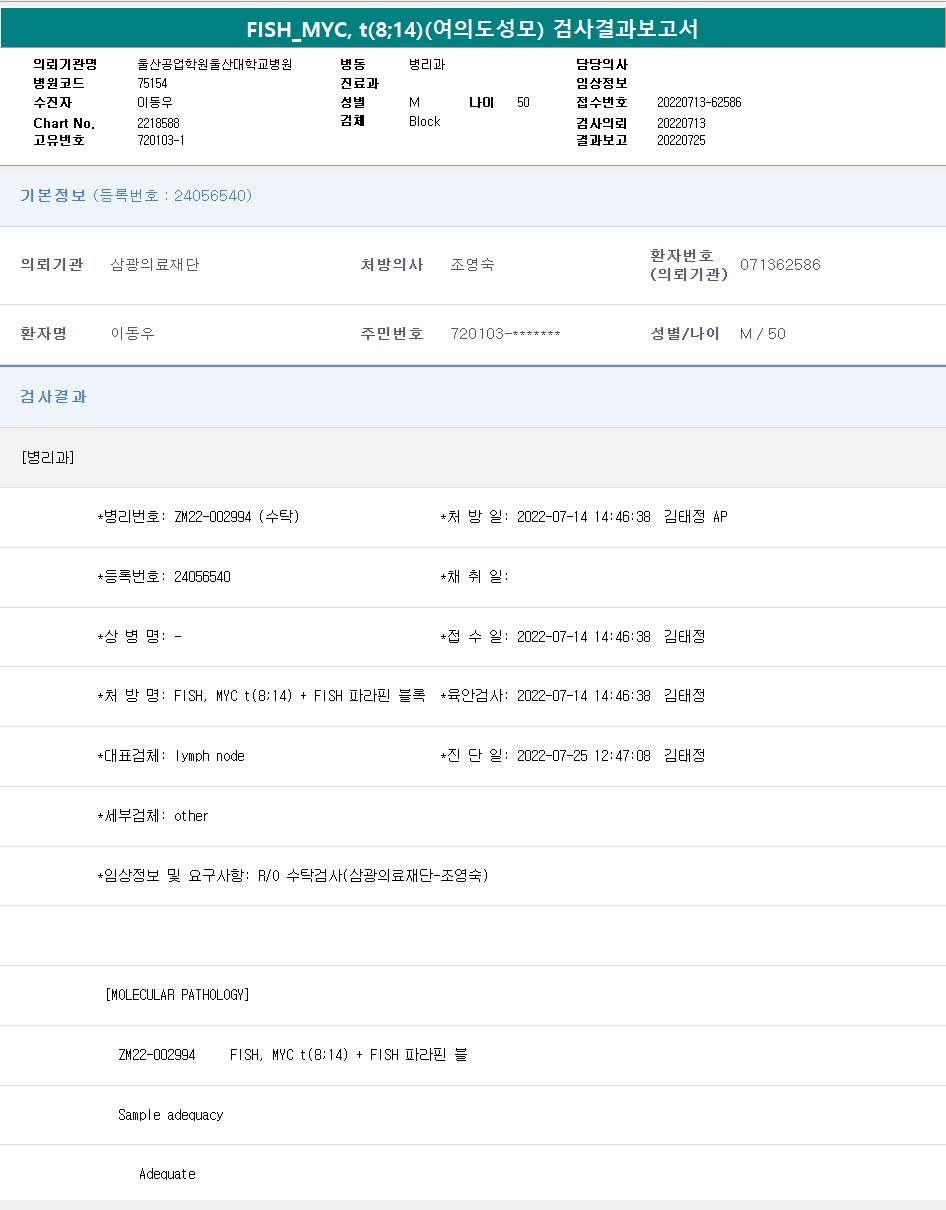Click the Adequate sample result text
The width and height of the screenshot is (946, 1210).
(x=167, y=1174)
